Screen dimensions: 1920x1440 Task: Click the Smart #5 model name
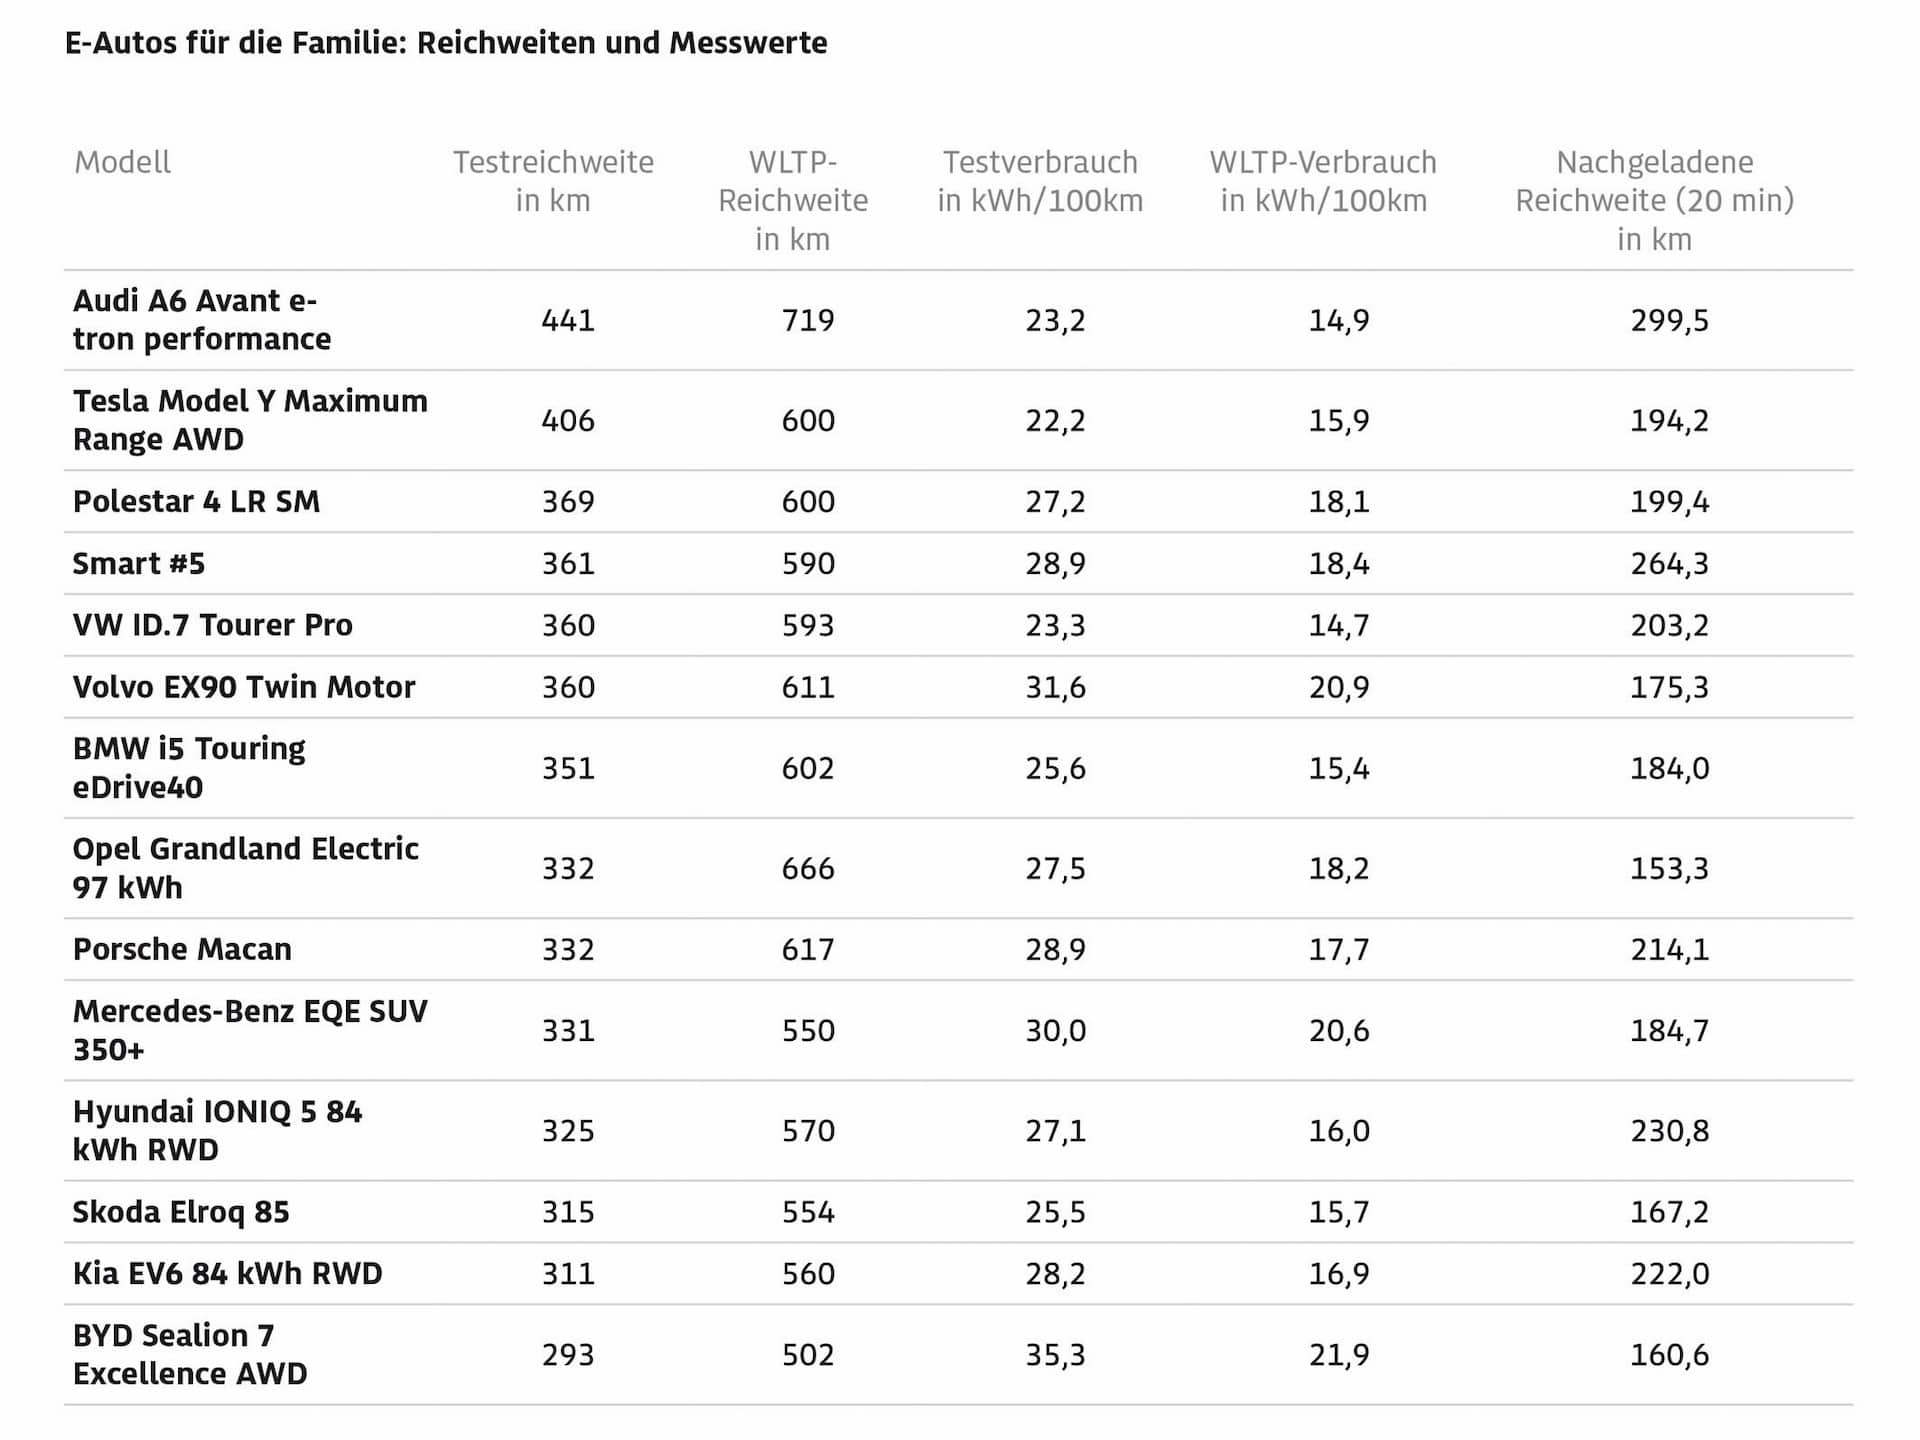(139, 564)
